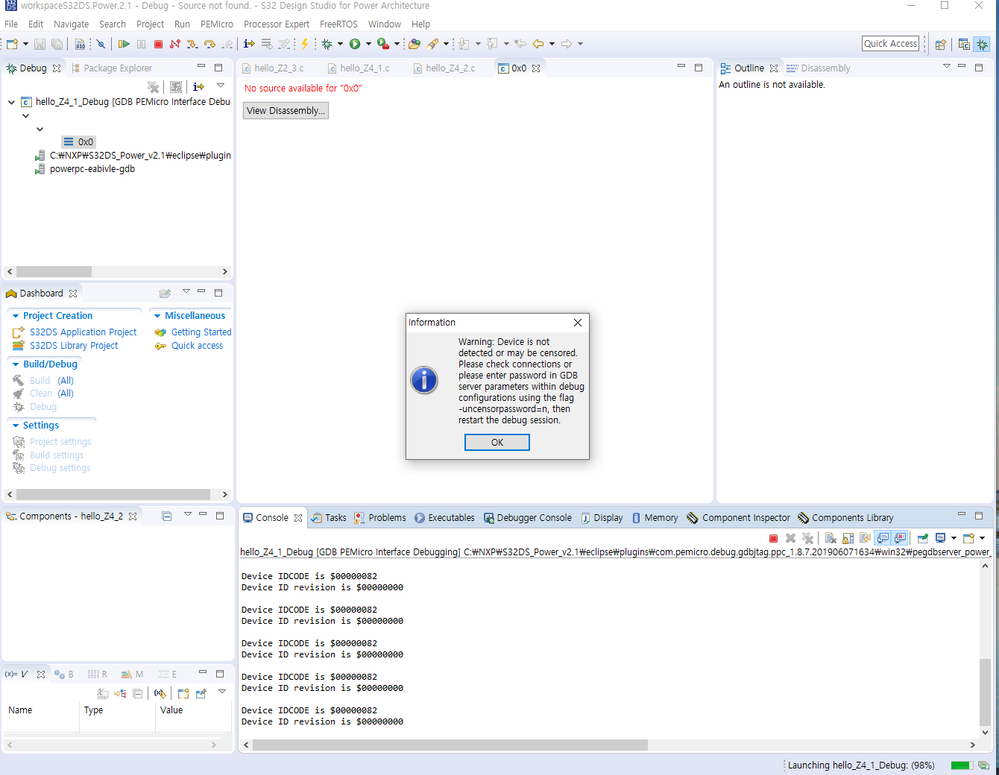Switch to the Disassembly tab
The width and height of the screenshot is (999, 775).
pyautogui.click(x=819, y=68)
